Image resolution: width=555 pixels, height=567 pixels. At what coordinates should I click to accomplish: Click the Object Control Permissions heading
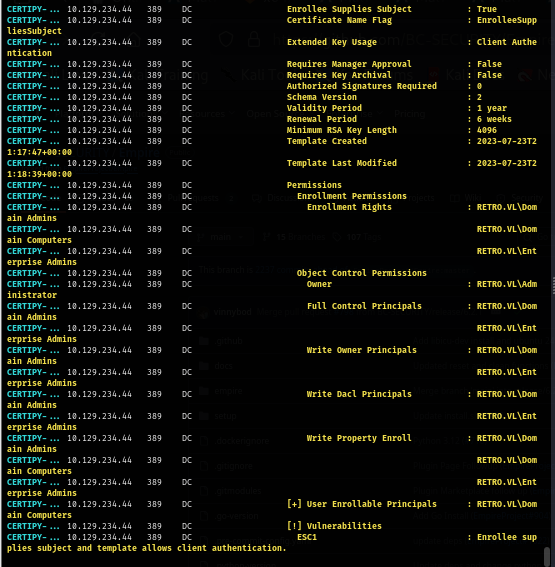click(x=362, y=273)
